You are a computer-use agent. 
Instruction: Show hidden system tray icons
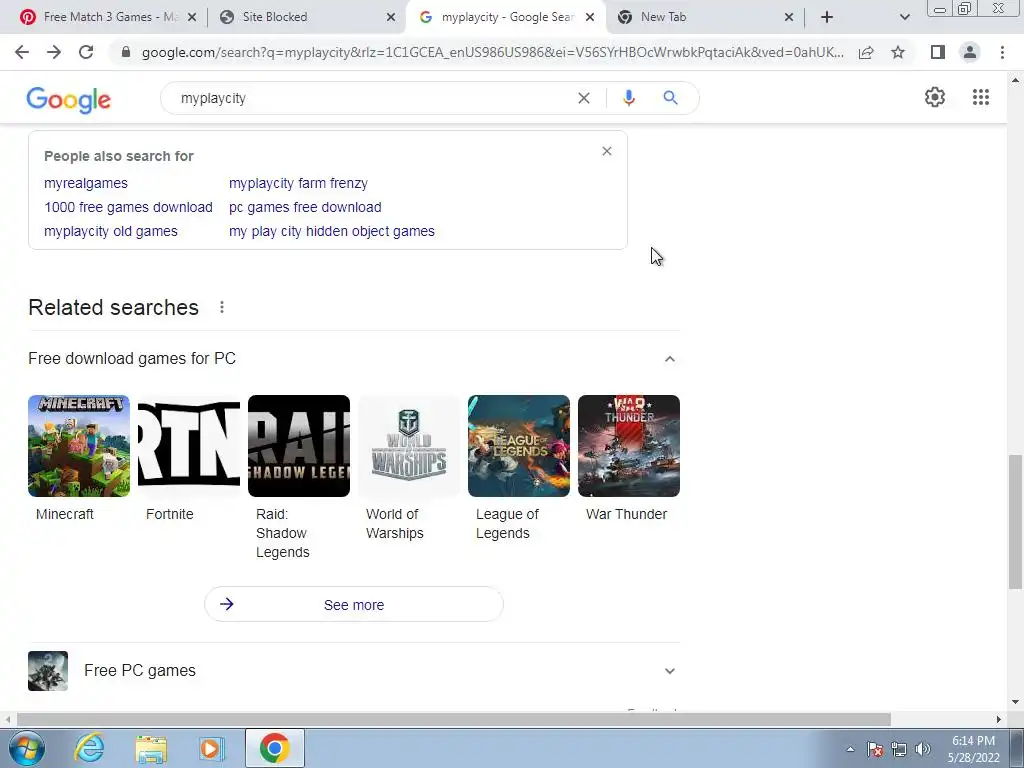pyautogui.click(x=850, y=749)
